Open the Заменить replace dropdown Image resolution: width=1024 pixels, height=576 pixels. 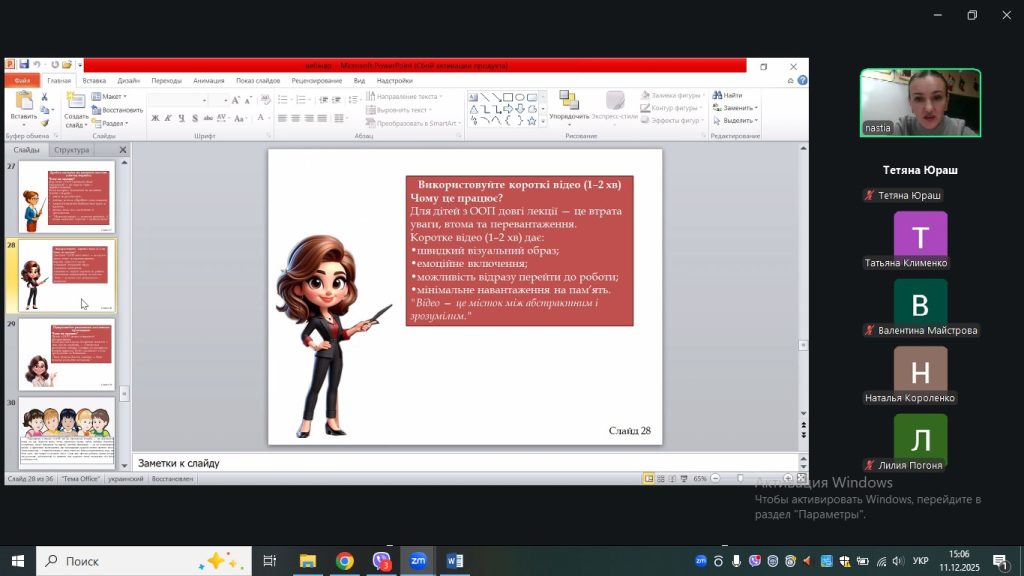point(738,108)
